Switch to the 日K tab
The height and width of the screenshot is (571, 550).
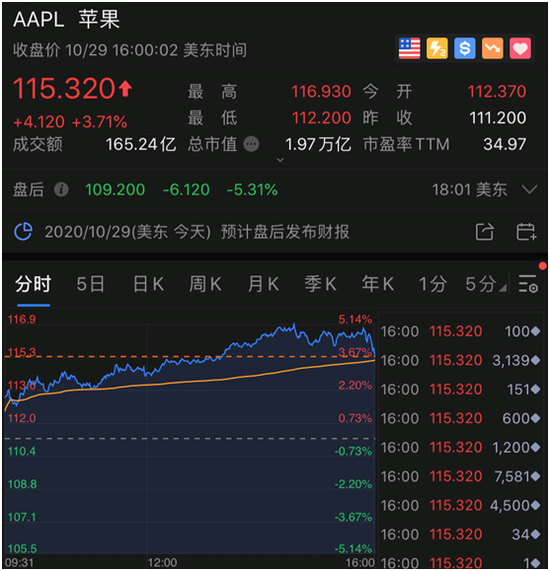click(148, 284)
